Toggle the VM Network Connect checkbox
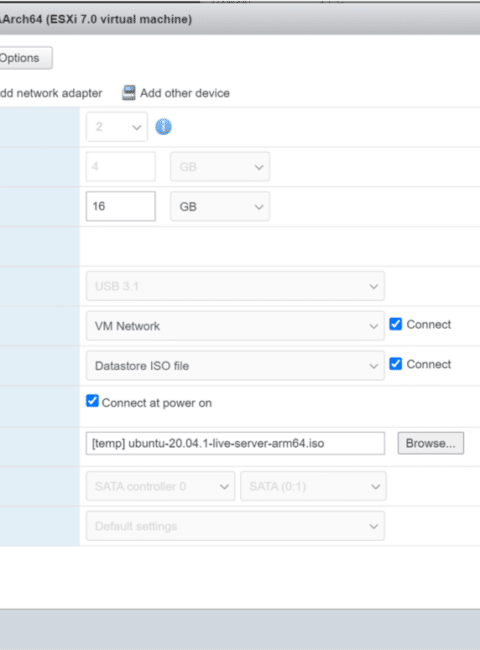 point(395,324)
